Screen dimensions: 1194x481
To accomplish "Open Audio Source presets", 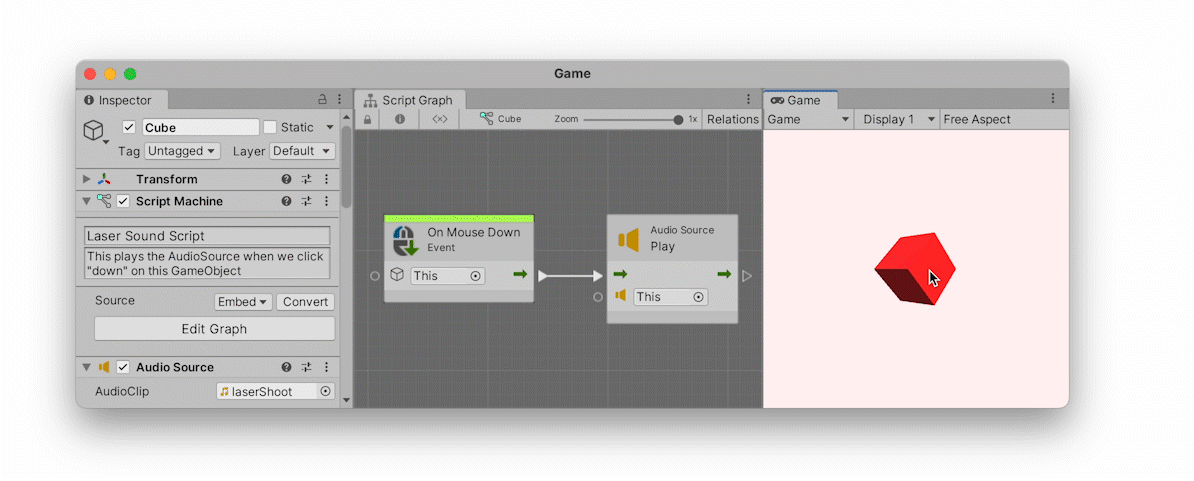I will 307,367.
